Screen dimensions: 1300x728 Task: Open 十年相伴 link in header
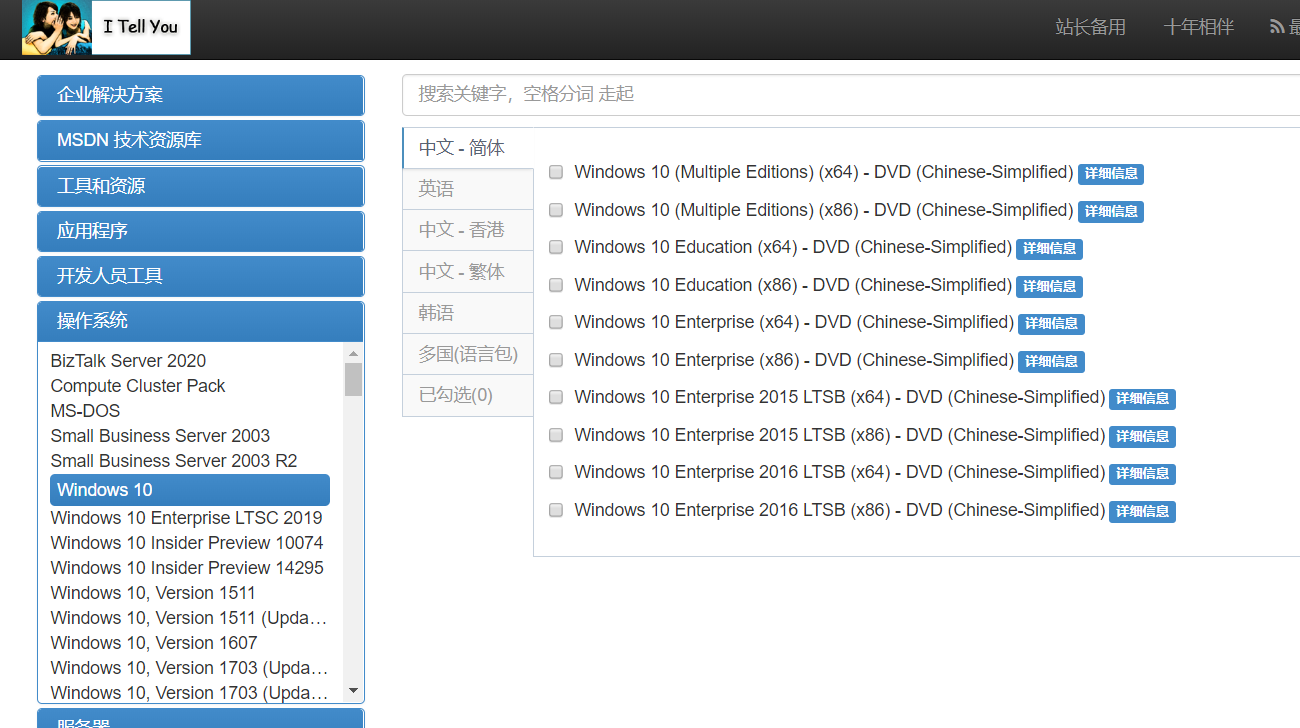click(1198, 27)
